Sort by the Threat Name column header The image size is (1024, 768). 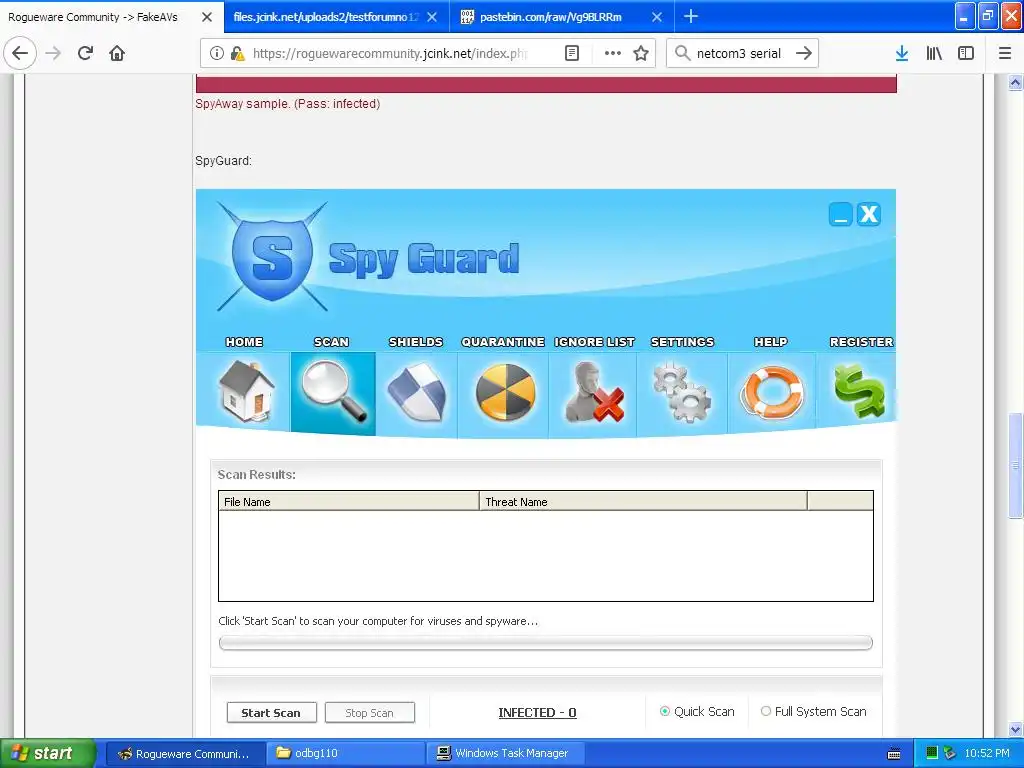643,501
